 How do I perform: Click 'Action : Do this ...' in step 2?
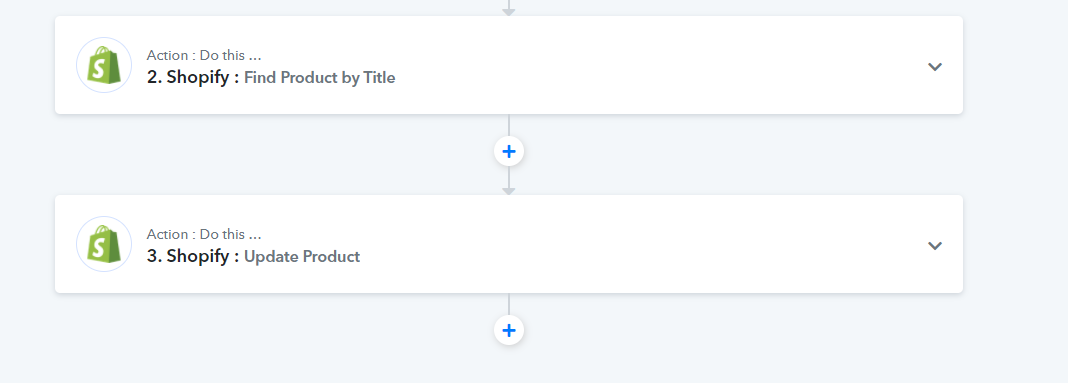204,55
